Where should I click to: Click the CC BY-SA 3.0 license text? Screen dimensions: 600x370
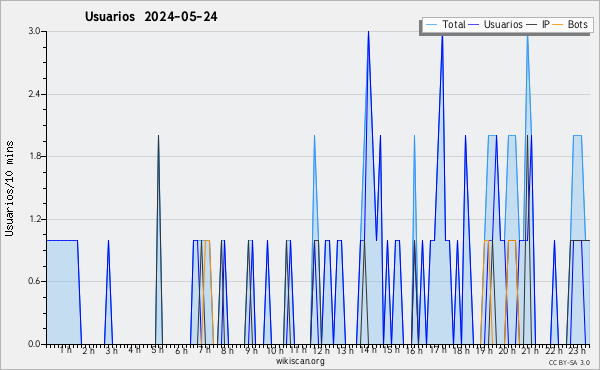pyautogui.click(x=569, y=362)
